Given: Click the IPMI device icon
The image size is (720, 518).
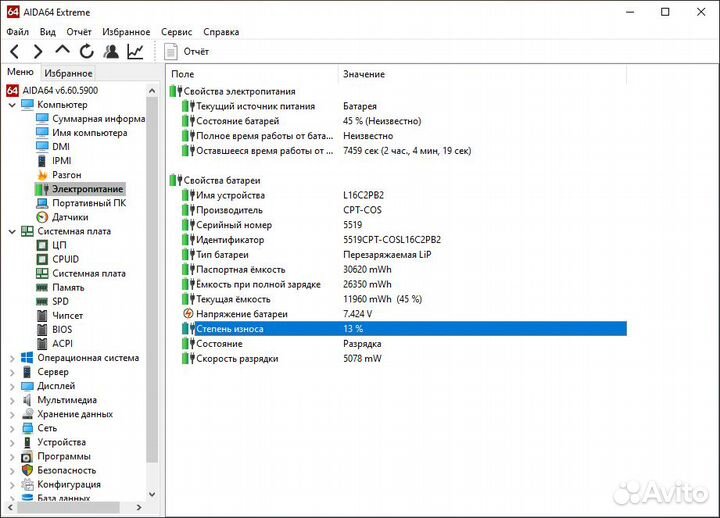Looking at the screenshot, I should pos(42,161).
